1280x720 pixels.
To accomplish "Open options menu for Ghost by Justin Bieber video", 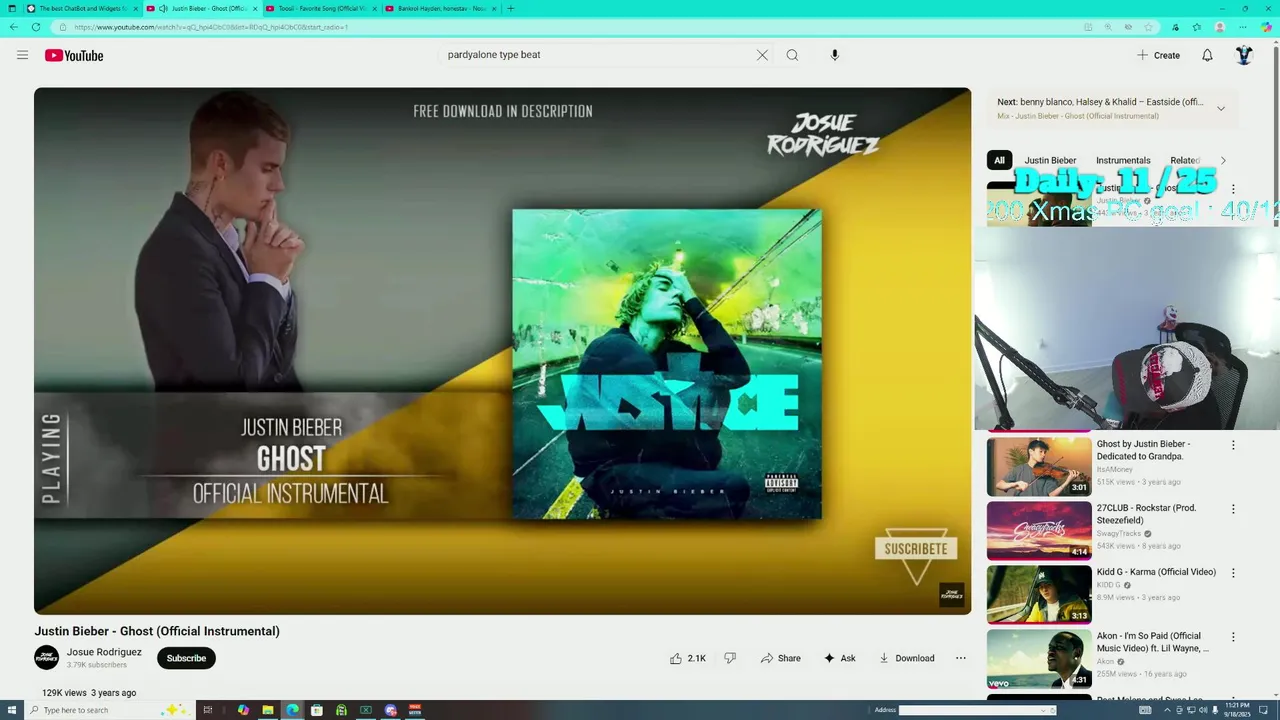I will [x=1233, y=445].
